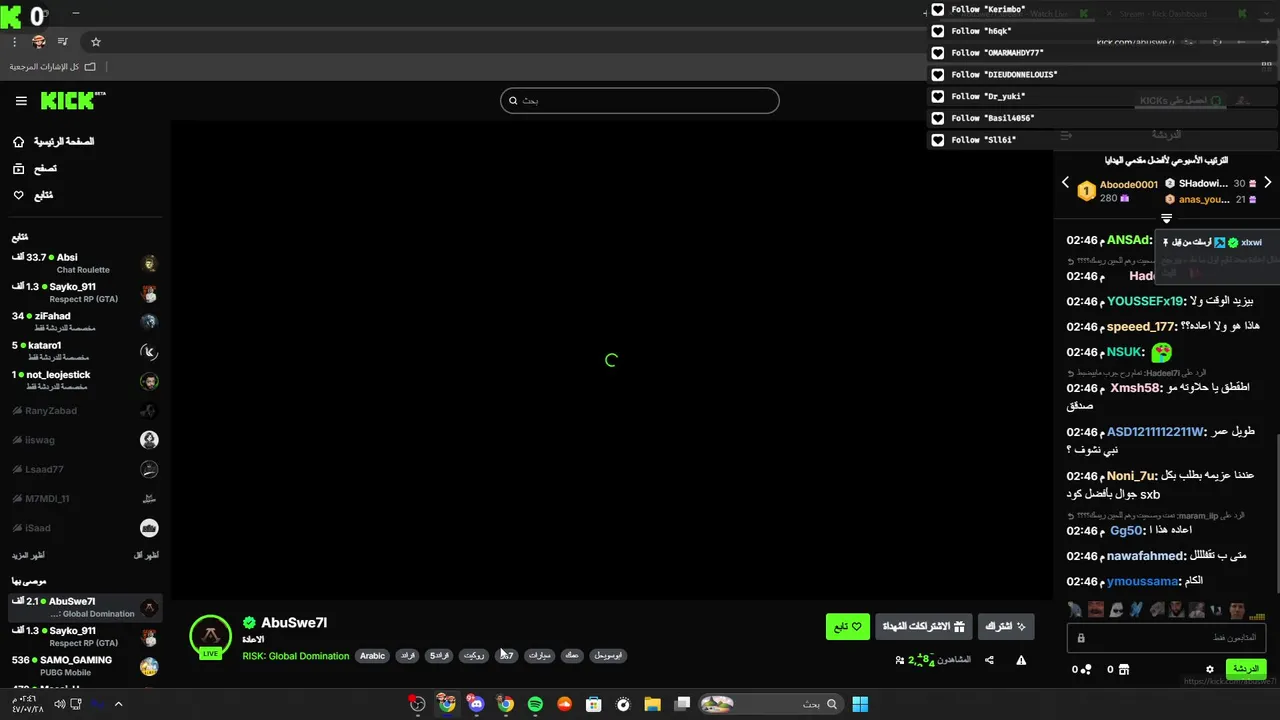Click chat username speeed_177
Image resolution: width=1280 pixels, height=720 pixels.
click(x=1141, y=327)
